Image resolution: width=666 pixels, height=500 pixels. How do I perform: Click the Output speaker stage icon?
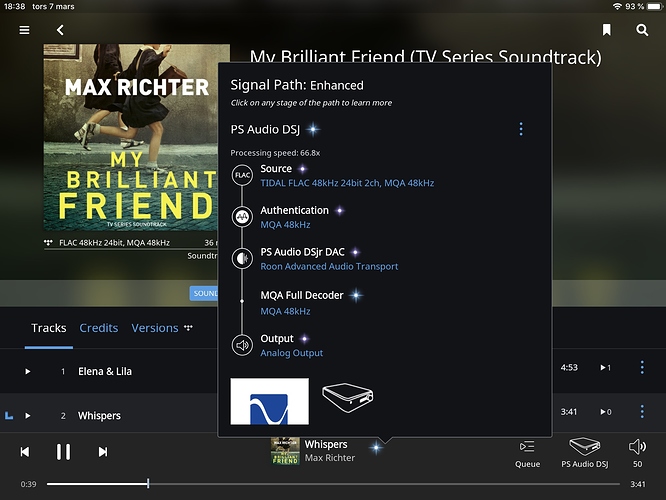[x=242, y=345]
